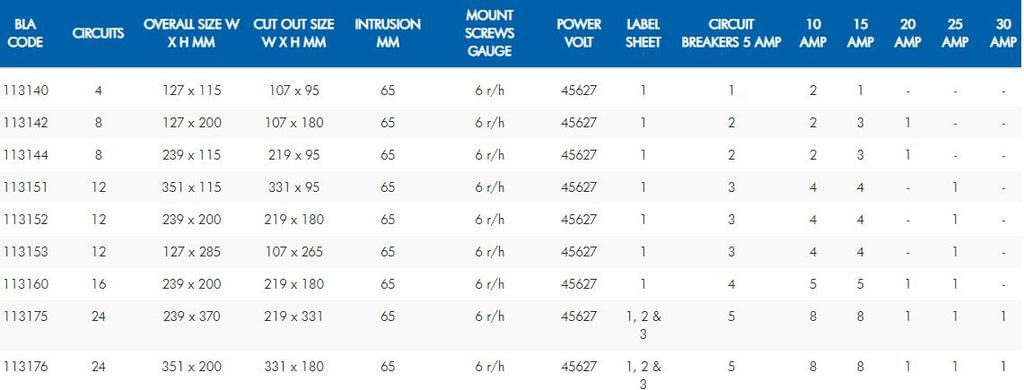Click the 351 x 115 overall size cell
The image size is (1024, 390).
(191, 187)
